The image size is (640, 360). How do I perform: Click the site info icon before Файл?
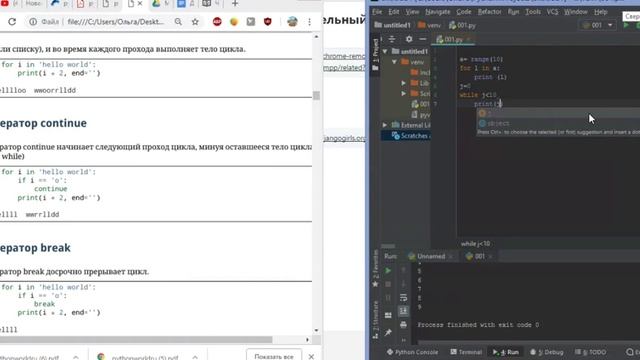33,22
